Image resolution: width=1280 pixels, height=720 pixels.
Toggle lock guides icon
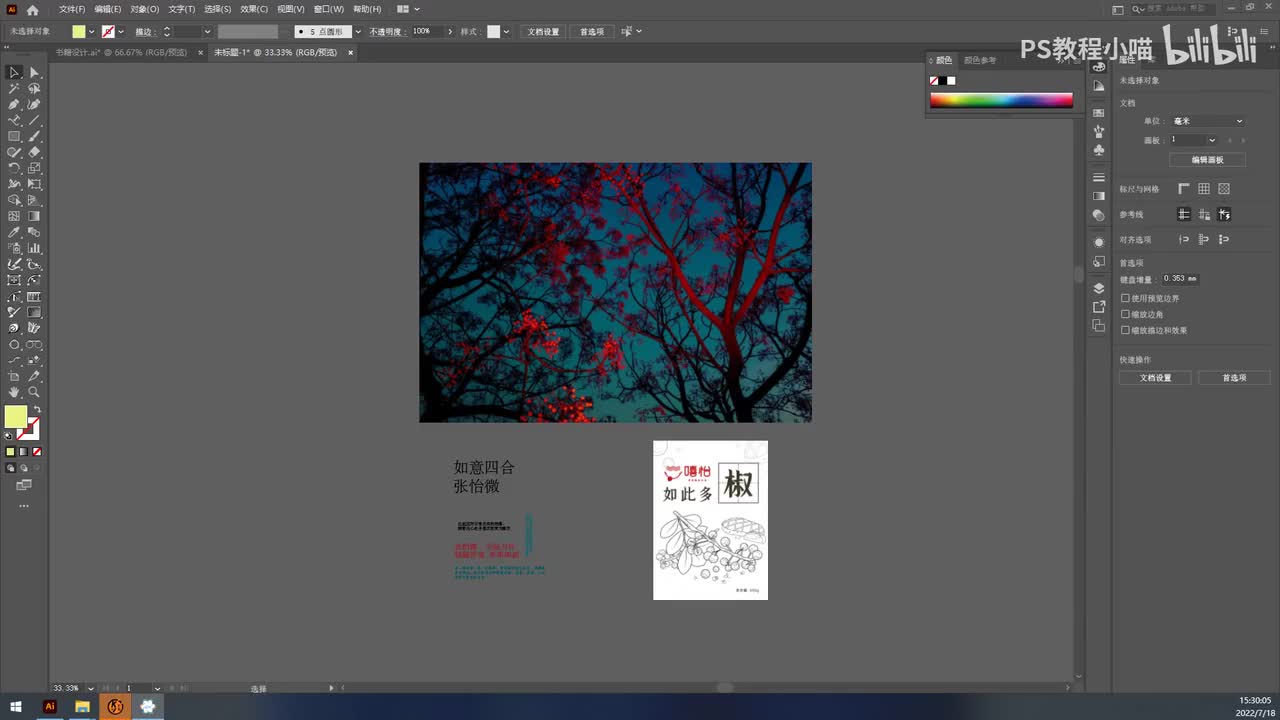[1204, 214]
